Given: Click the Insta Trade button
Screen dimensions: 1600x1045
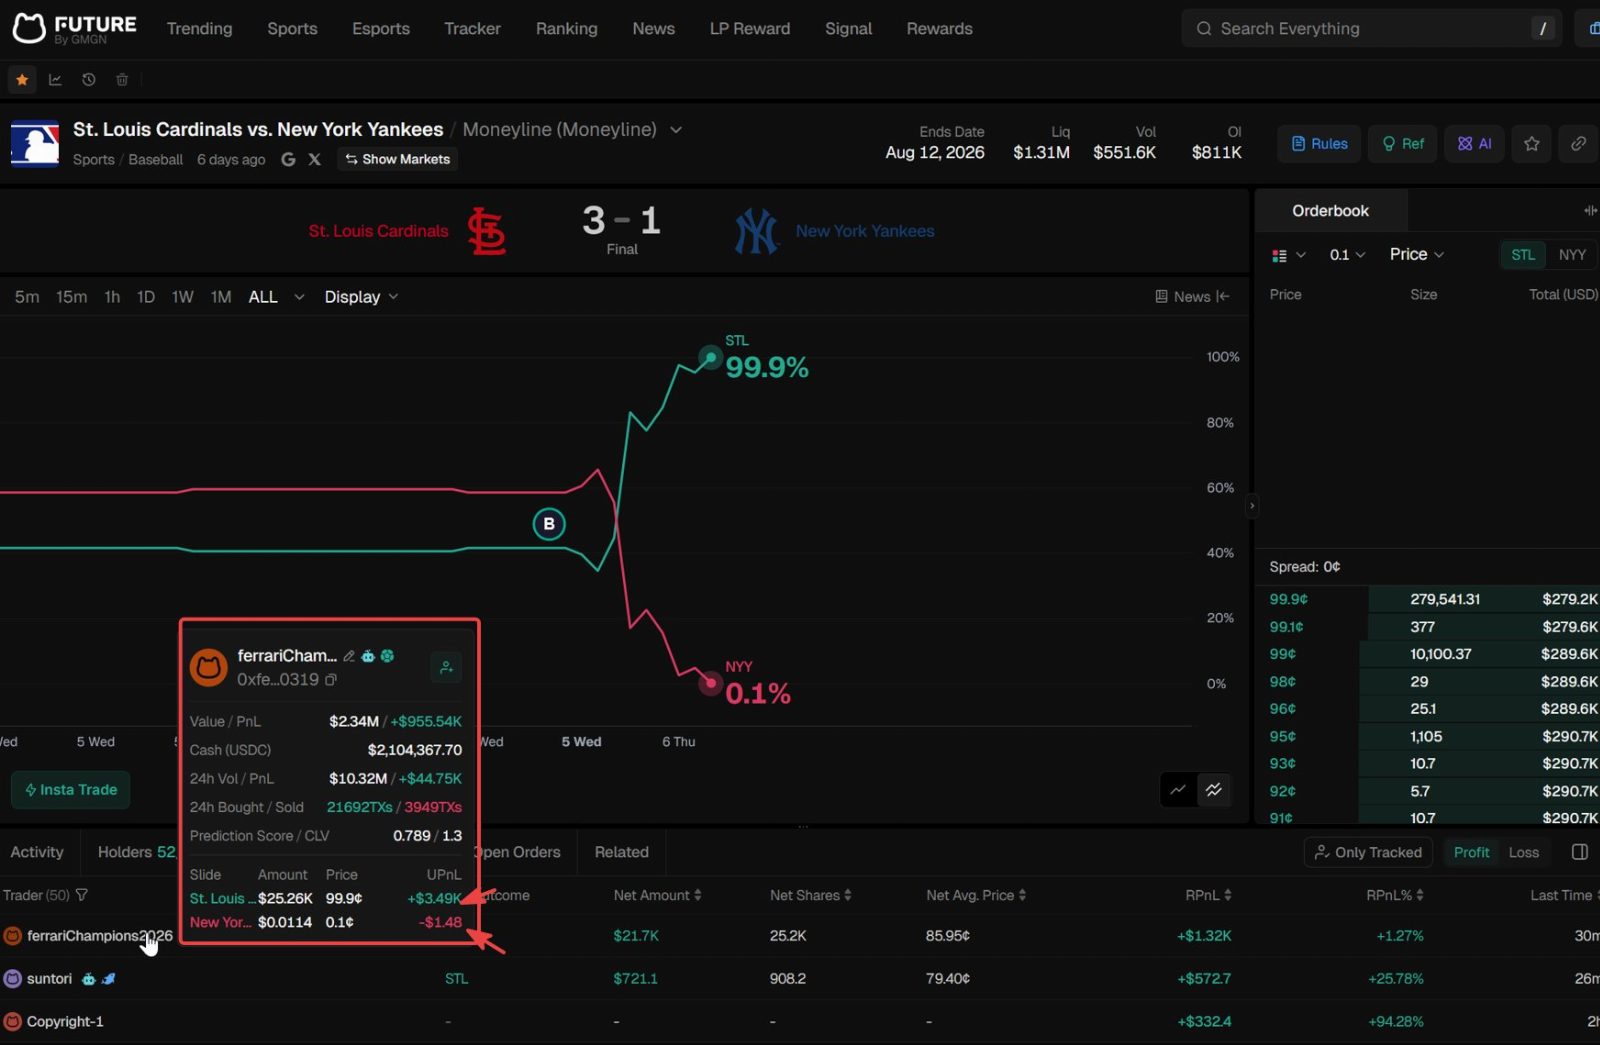Looking at the screenshot, I should click(71, 790).
